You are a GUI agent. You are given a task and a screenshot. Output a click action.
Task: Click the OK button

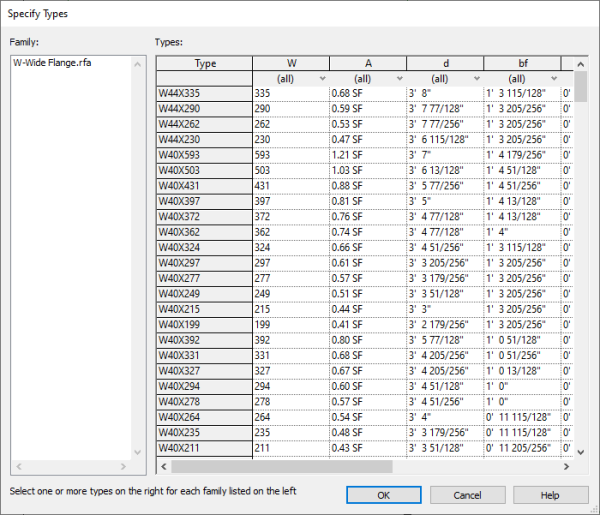385,495
